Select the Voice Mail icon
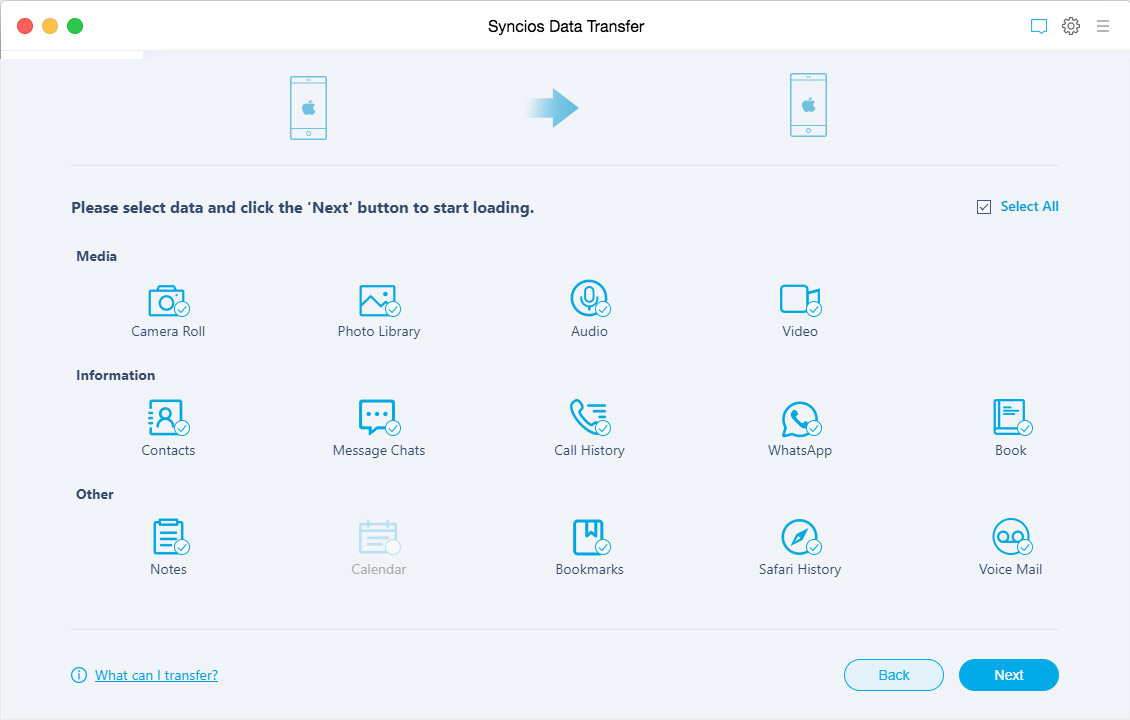1130x720 pixels. tap(1013, 537)
